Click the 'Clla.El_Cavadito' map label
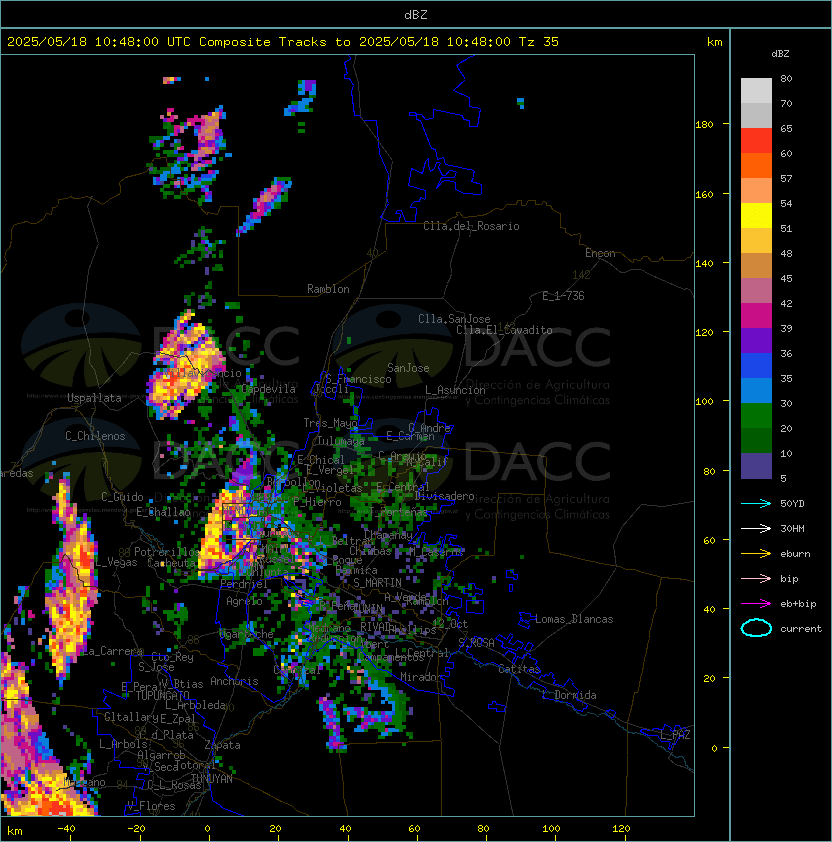832x842 pixels. [x=504, y=330]
